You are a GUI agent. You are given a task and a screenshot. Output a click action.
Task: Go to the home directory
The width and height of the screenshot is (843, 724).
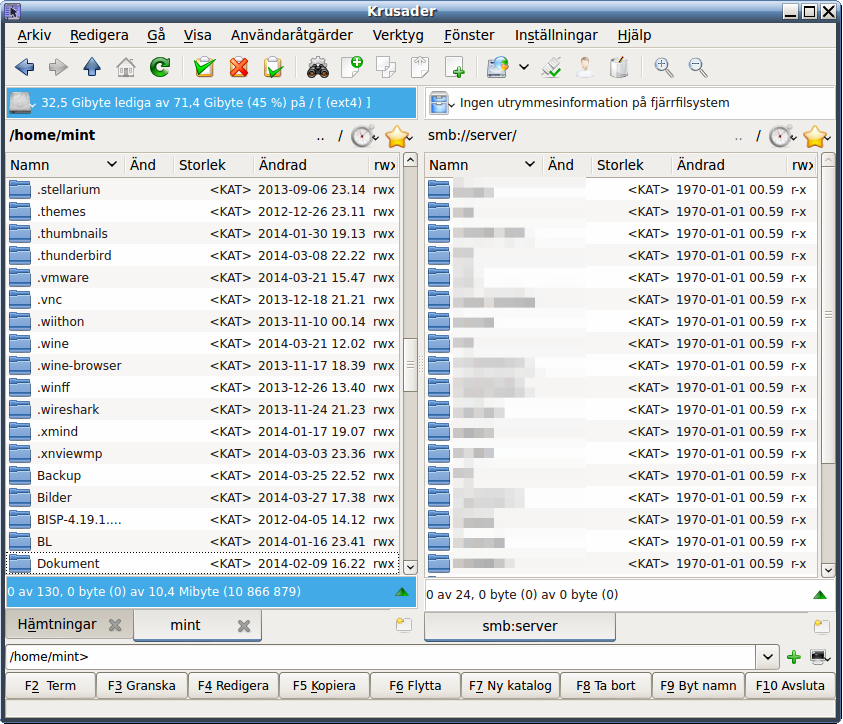(x=126, y=68)
